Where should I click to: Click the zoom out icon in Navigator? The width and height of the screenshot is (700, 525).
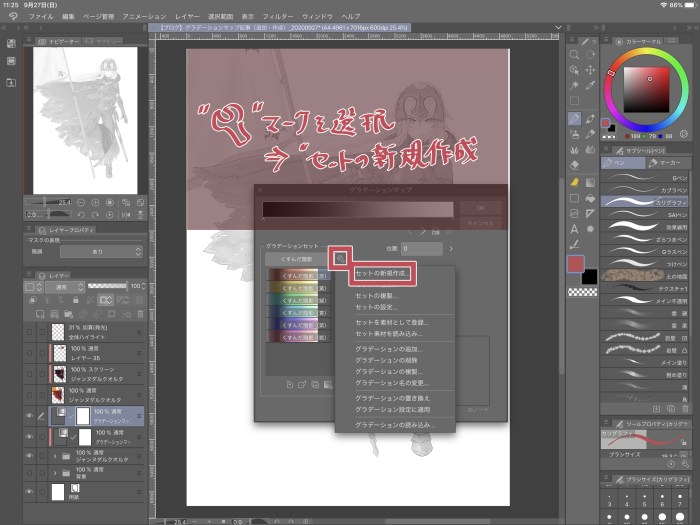[x=81, y=202]
